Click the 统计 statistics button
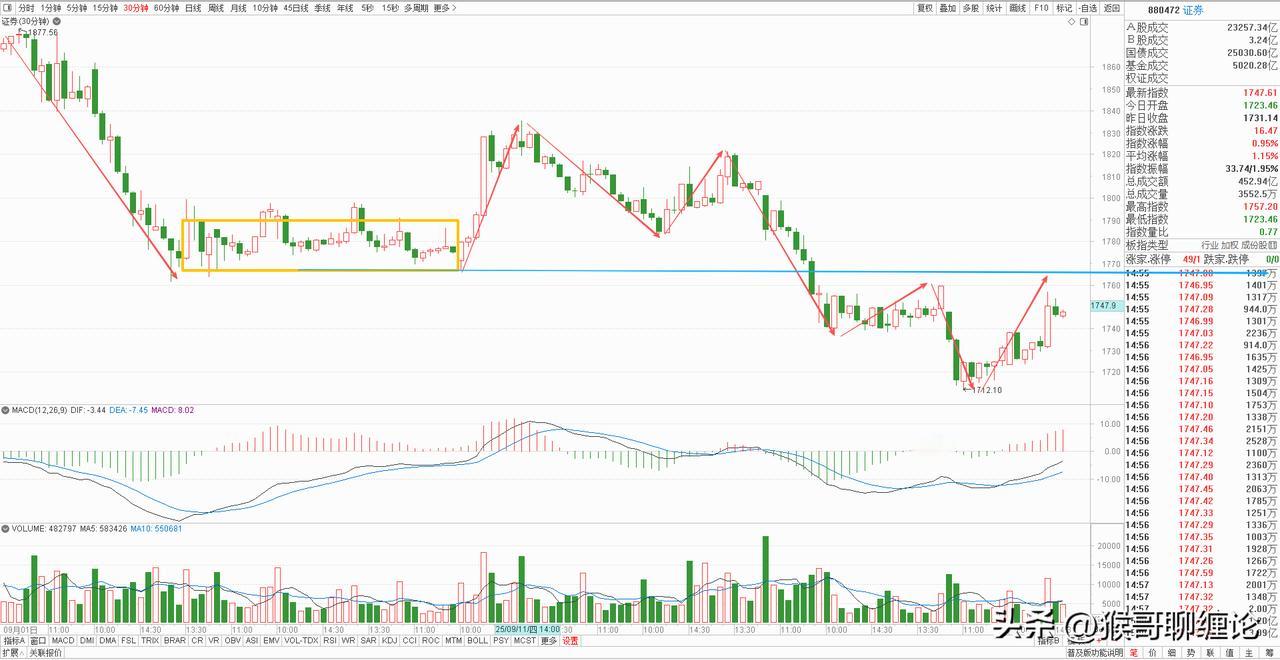 click(994, 8)
